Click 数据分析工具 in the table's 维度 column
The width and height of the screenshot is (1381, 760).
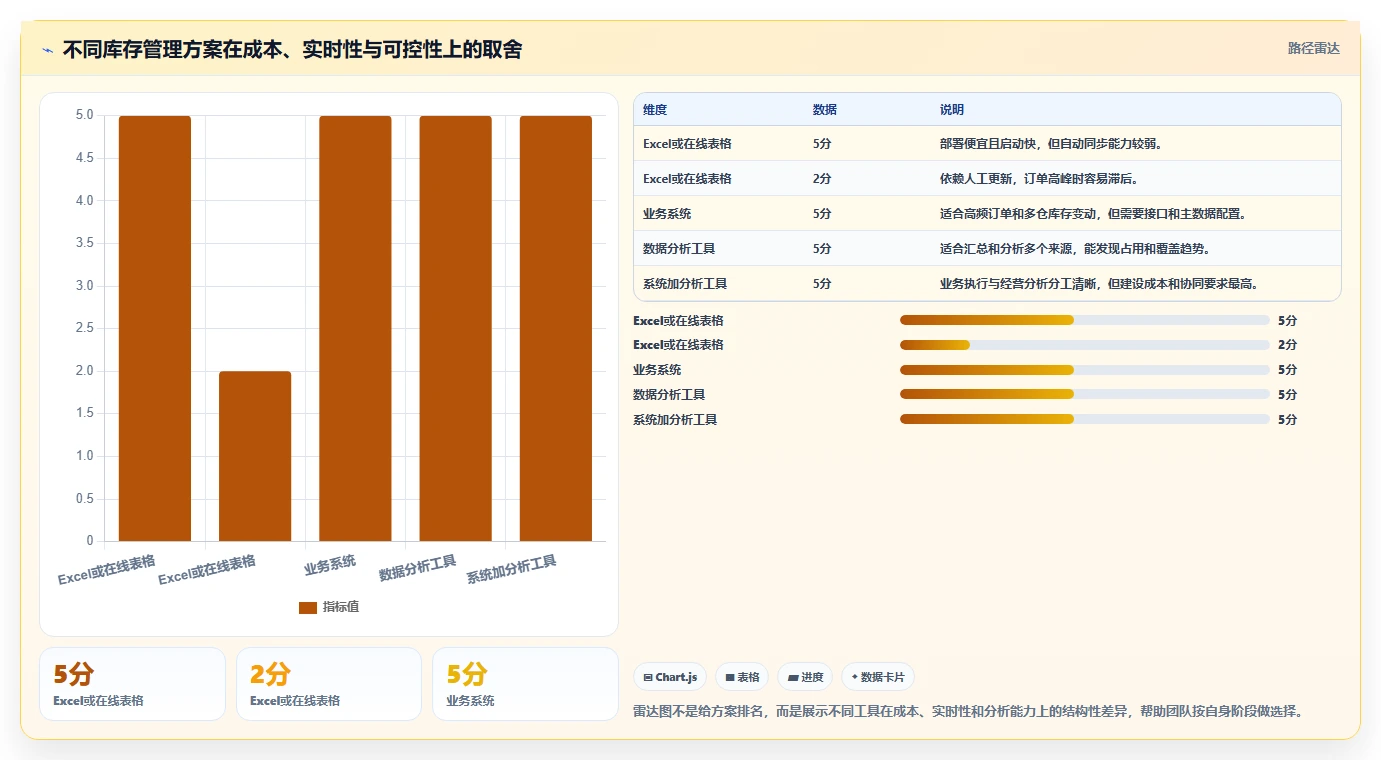click(679, 249)
